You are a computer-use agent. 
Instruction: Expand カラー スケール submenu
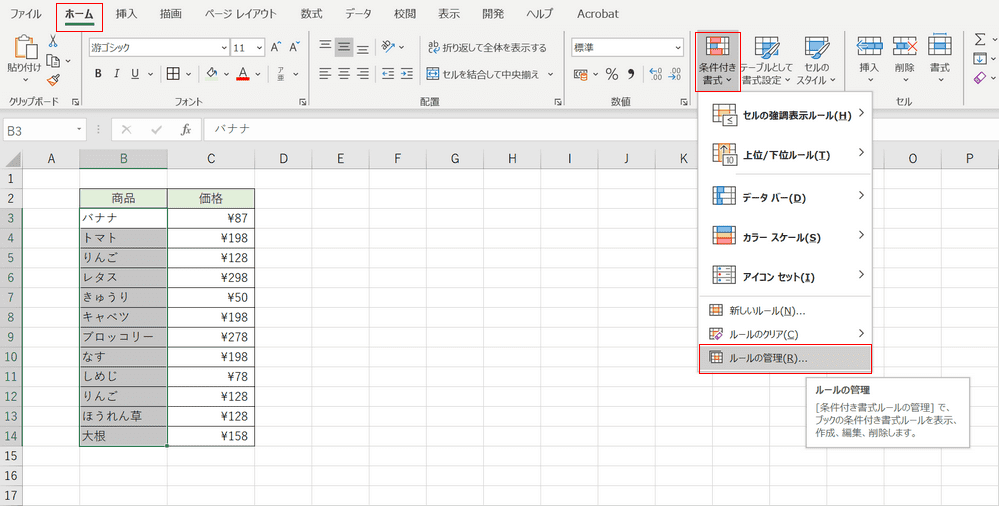[x=785, y=236]
